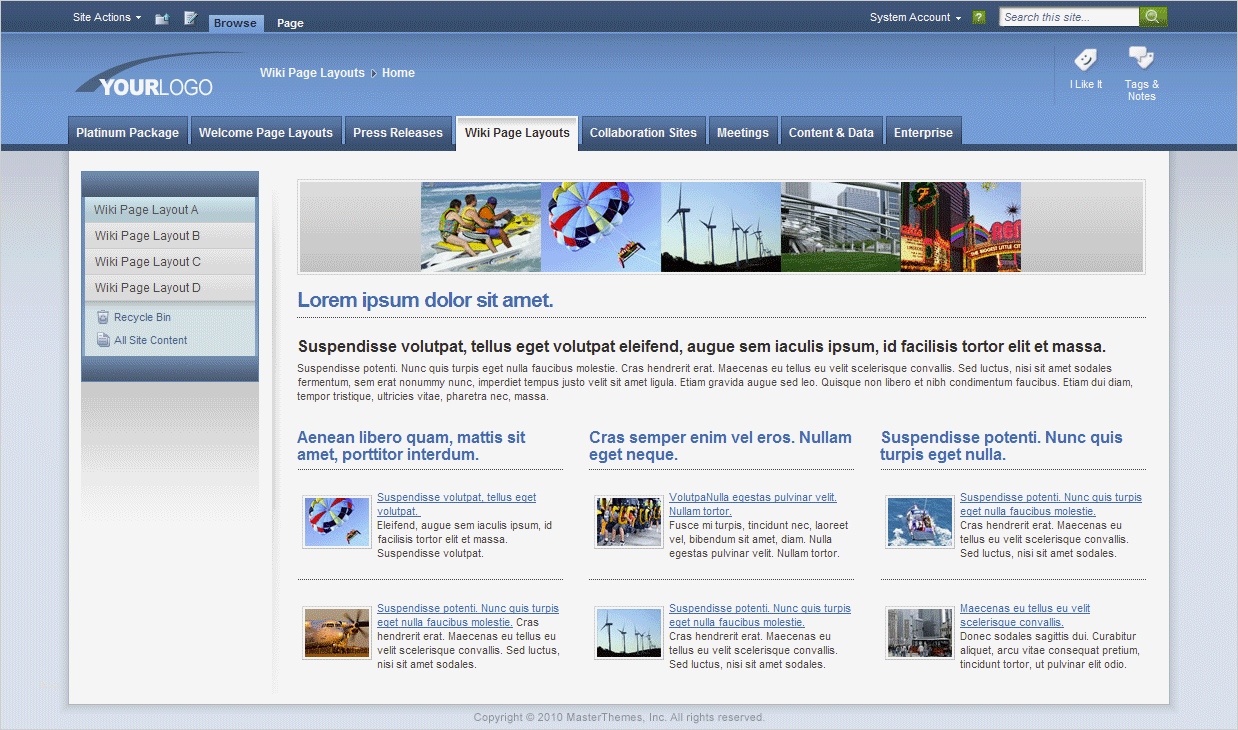Click the Edit page pencil icon

point(190,17)
